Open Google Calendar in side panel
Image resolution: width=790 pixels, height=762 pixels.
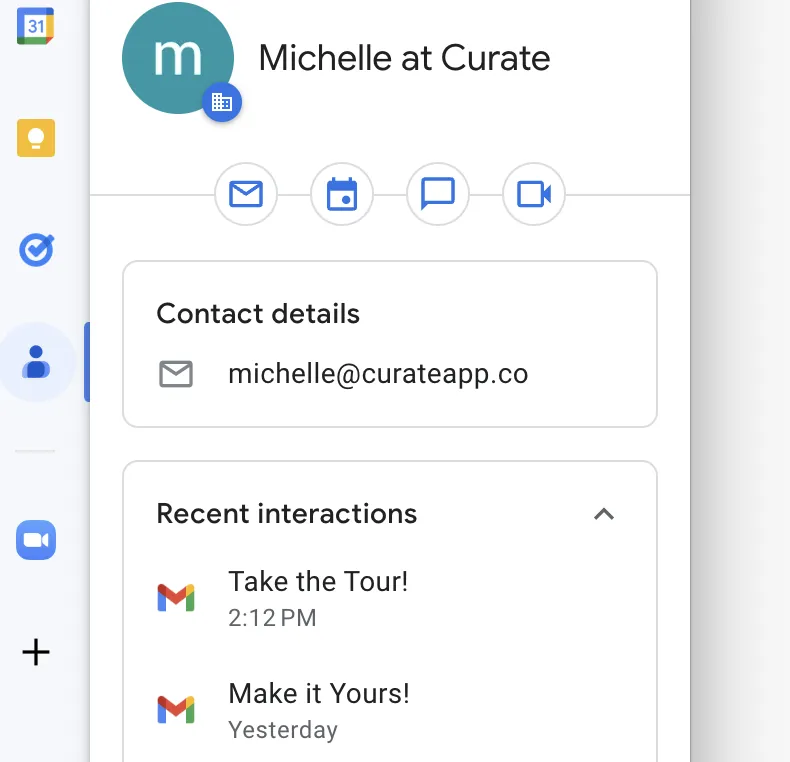pos(36,26)
